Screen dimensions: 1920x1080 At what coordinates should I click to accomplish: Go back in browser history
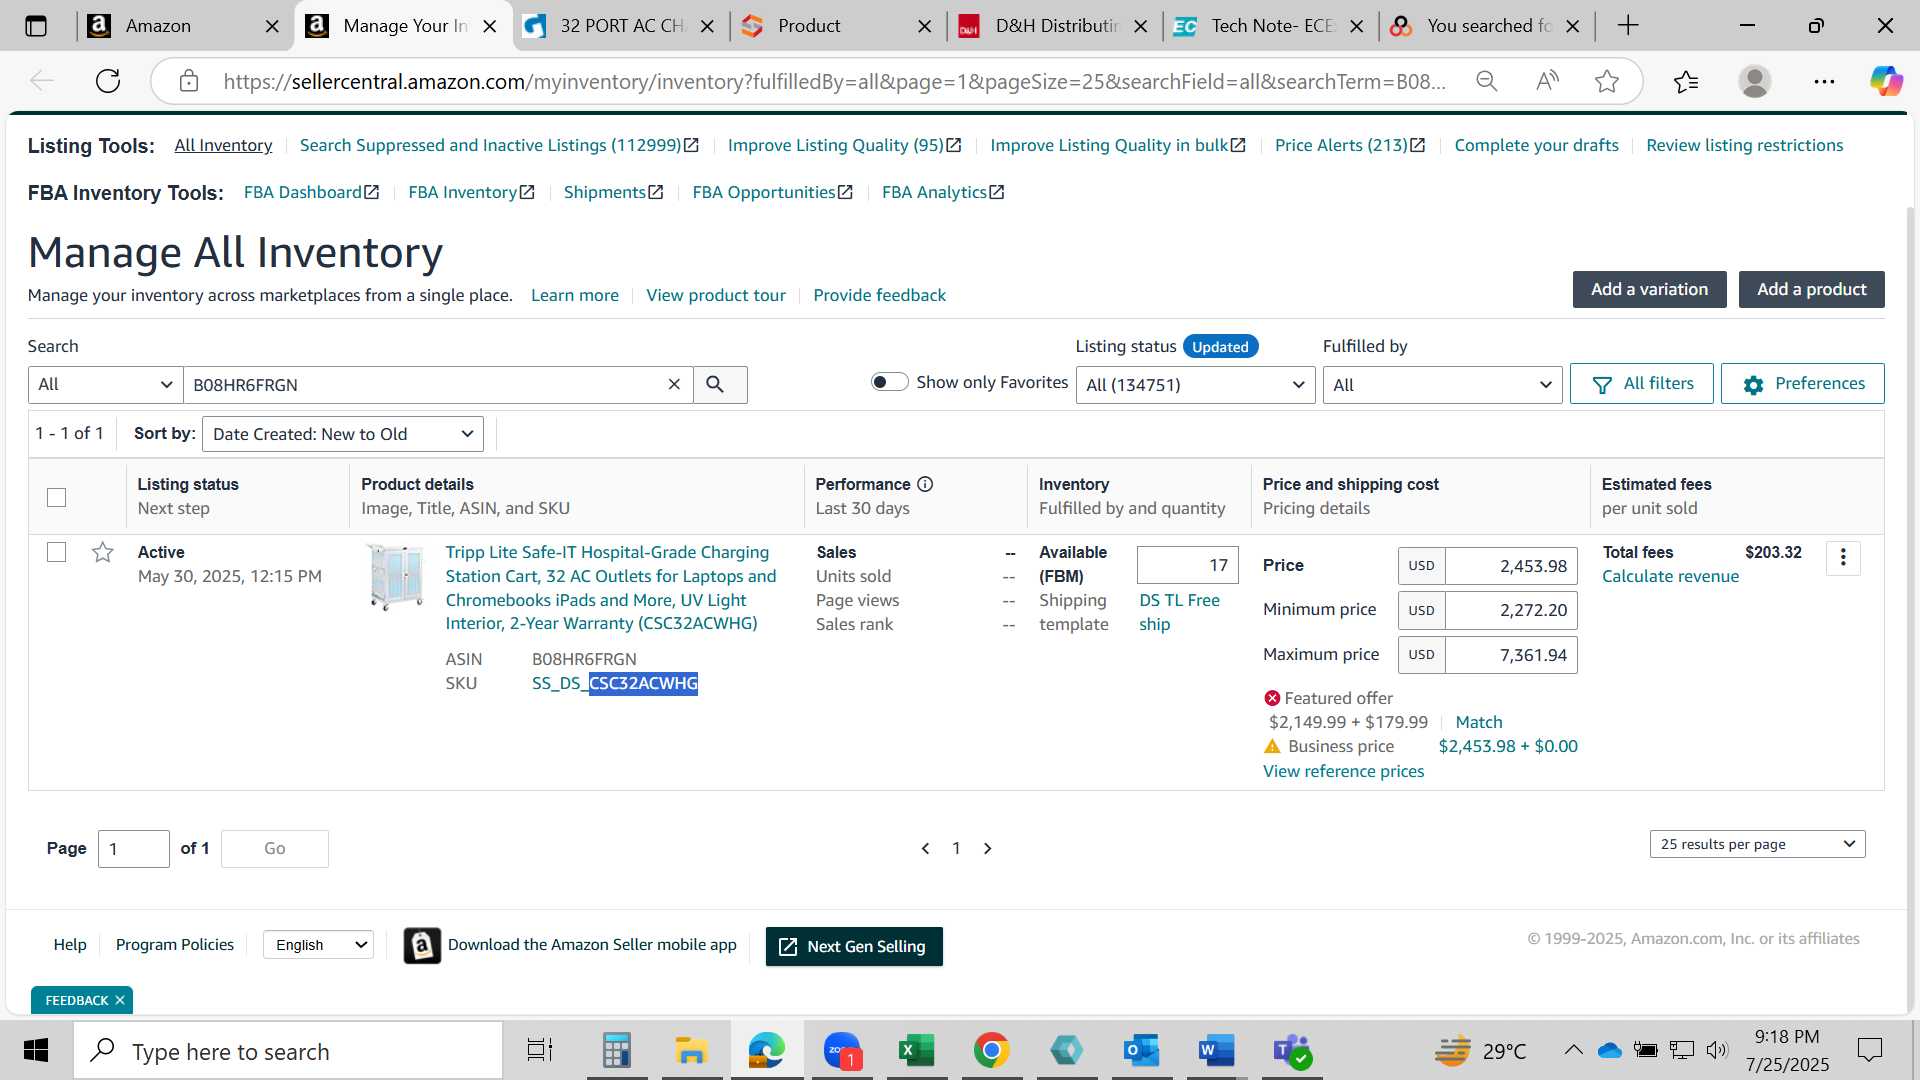click(41, 81)
